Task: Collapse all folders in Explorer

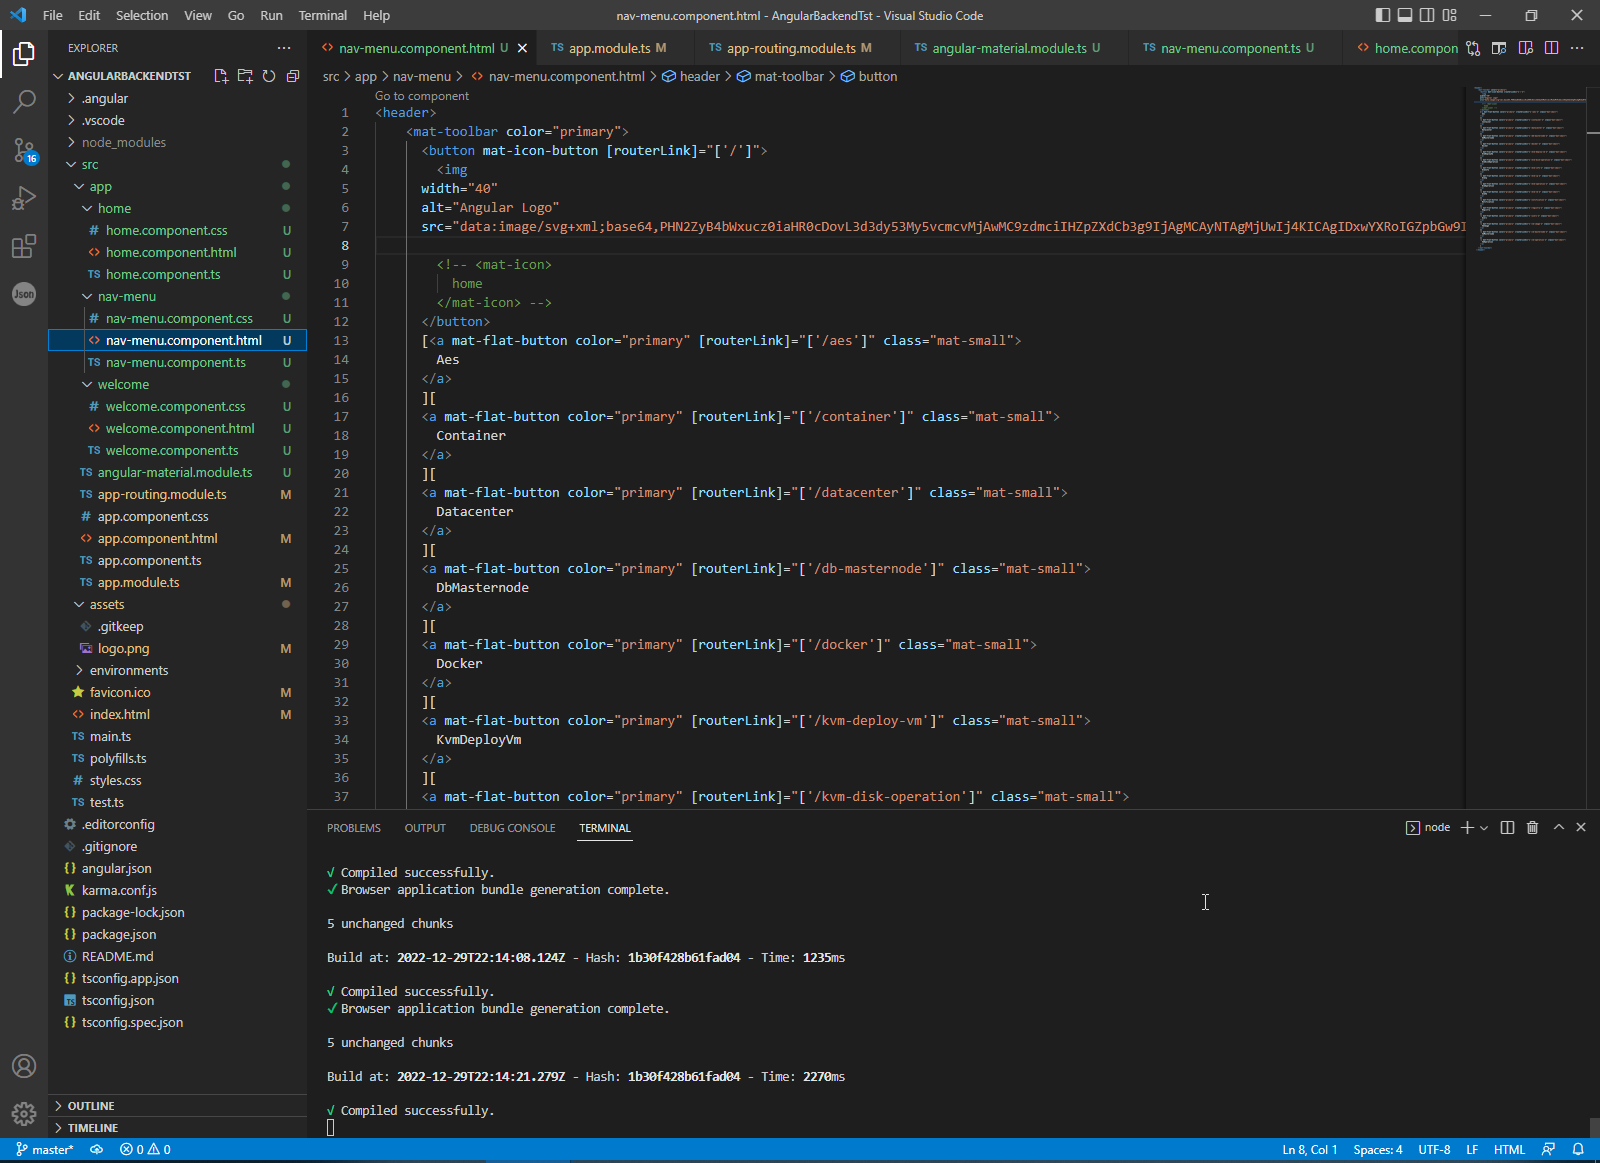Action: click(x=293, y=76)
